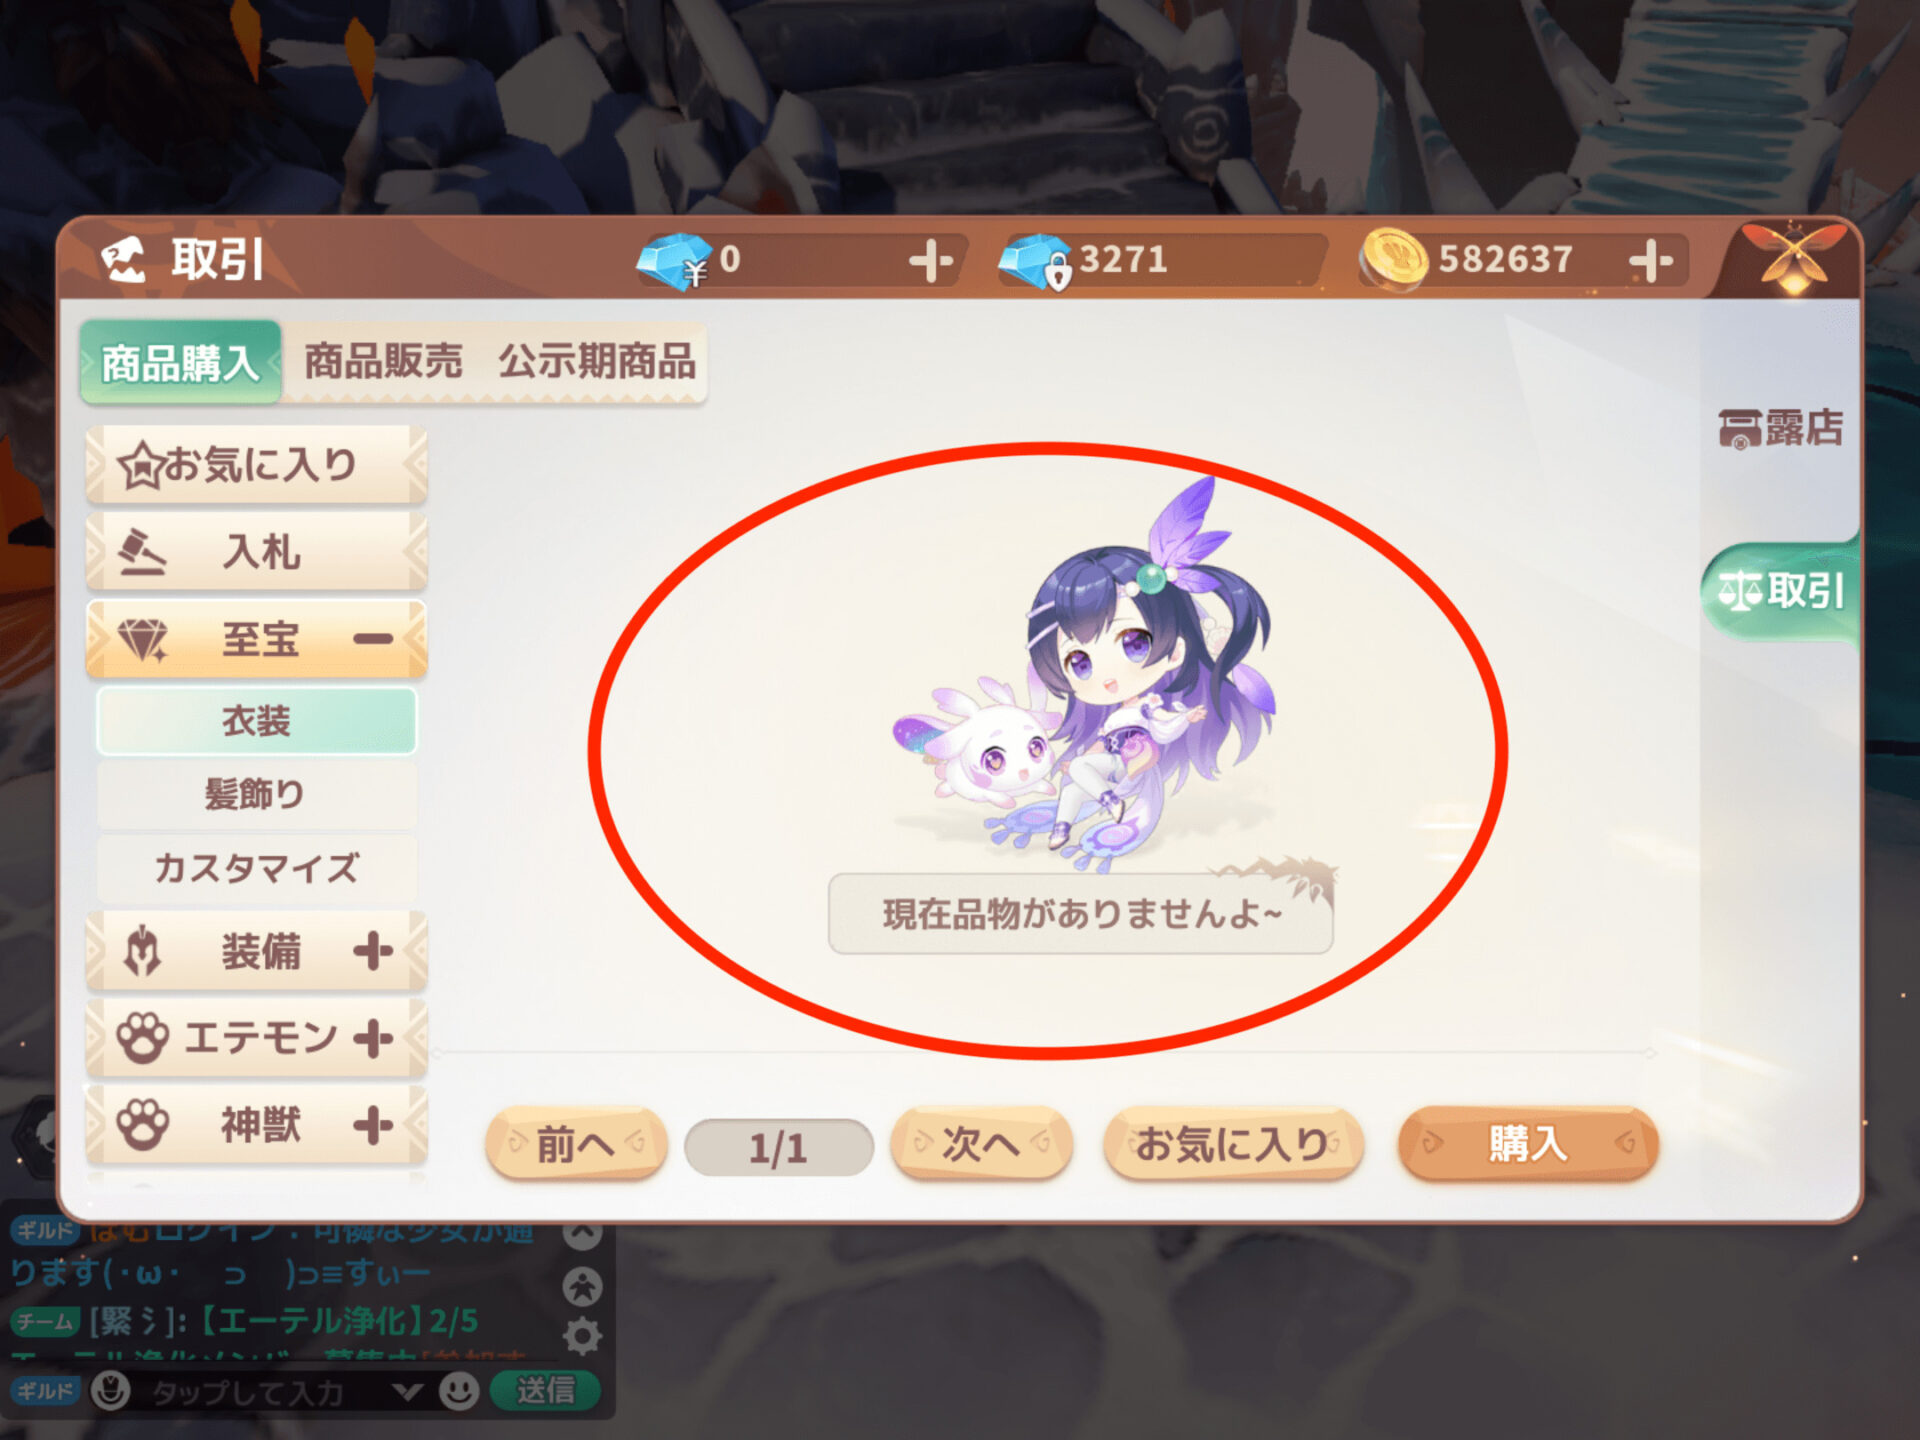Add diamonds with the plus icon
This screenshot has height=1440, width=1920.
(x=931, y=261)
